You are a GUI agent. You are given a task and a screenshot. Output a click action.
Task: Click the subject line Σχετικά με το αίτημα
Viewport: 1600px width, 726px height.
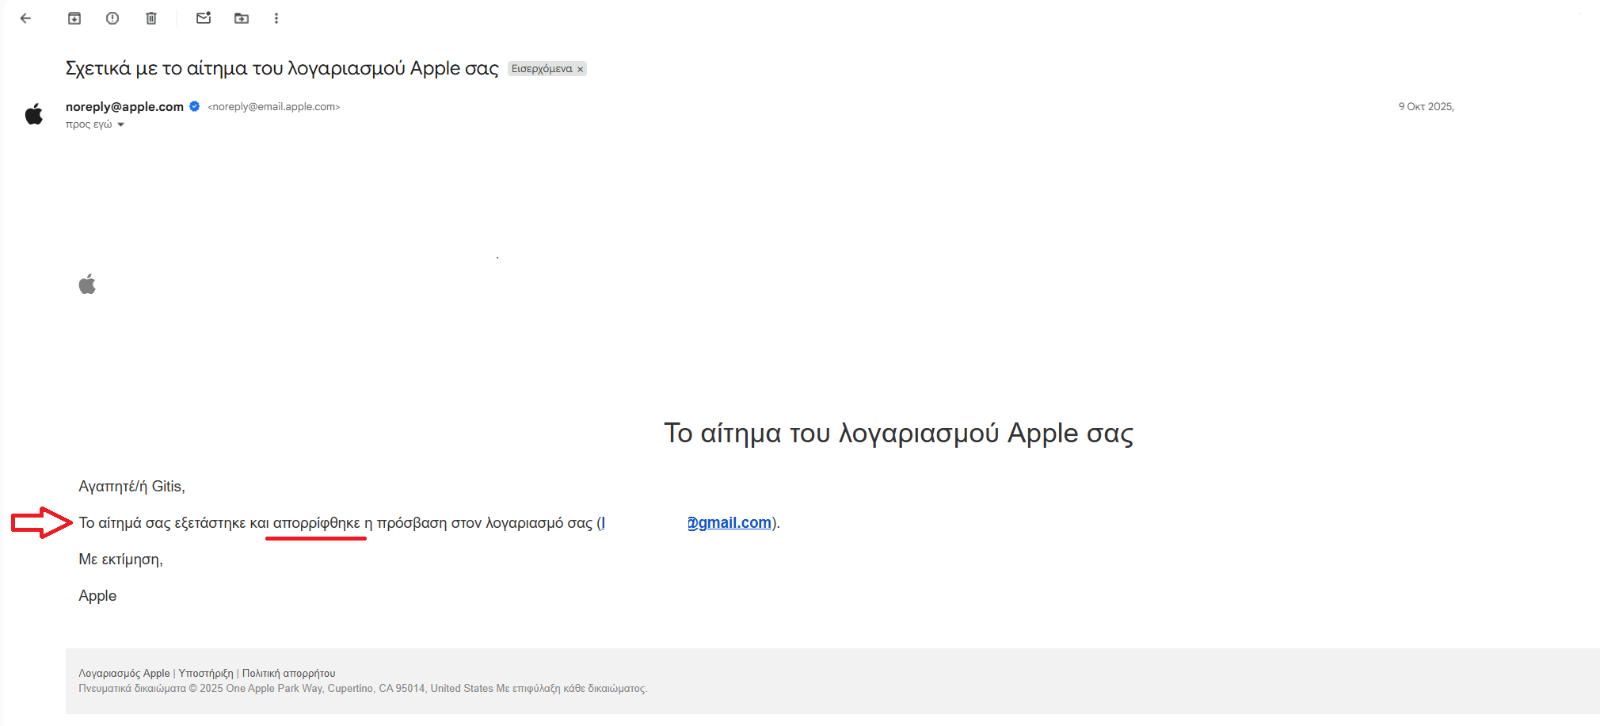point(282,68)
